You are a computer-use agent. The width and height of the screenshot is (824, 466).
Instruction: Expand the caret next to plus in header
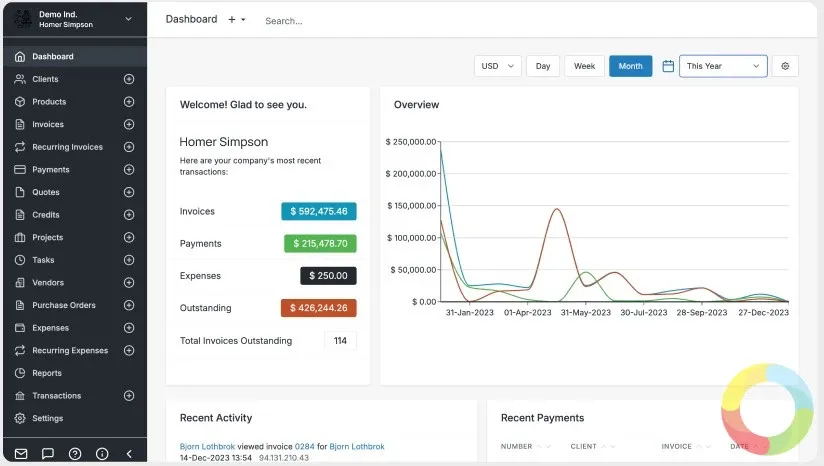(243, 20)
